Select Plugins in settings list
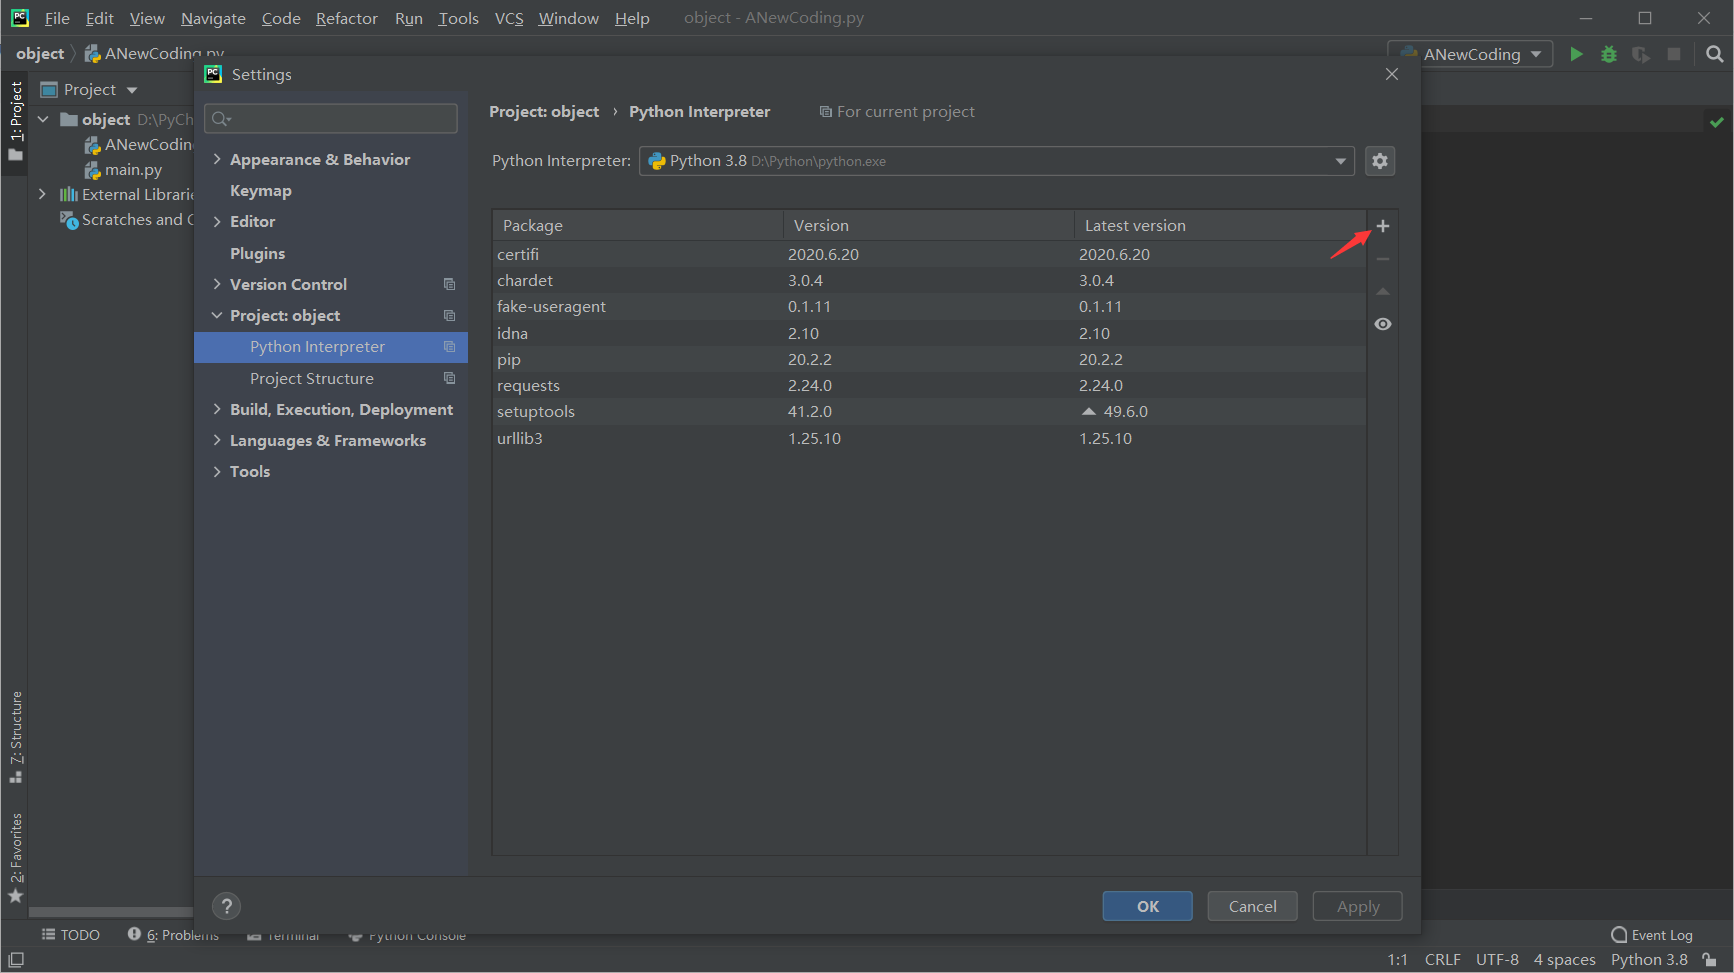Image resolution: width=1734 pixels, height=973 pixels. (x=258, y=253)
